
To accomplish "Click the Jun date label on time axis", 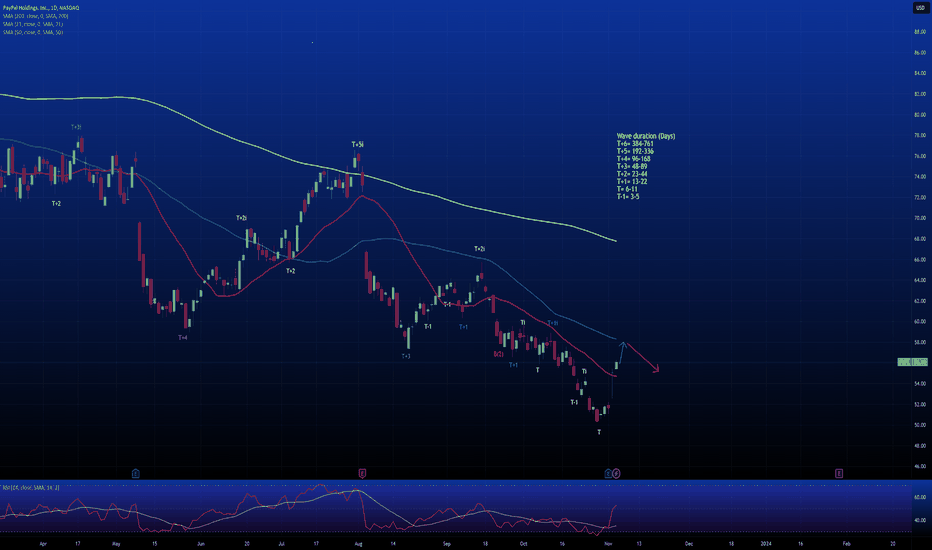I will [x=200, y=544].
